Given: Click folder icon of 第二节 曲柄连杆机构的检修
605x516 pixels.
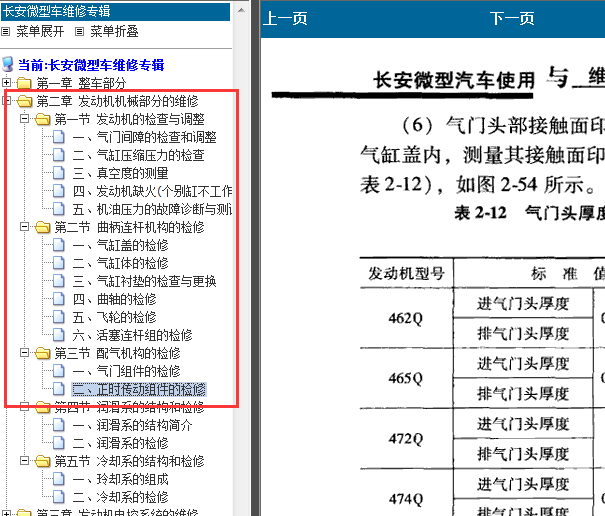Looking at the screenshot, I should pos(42,227).
